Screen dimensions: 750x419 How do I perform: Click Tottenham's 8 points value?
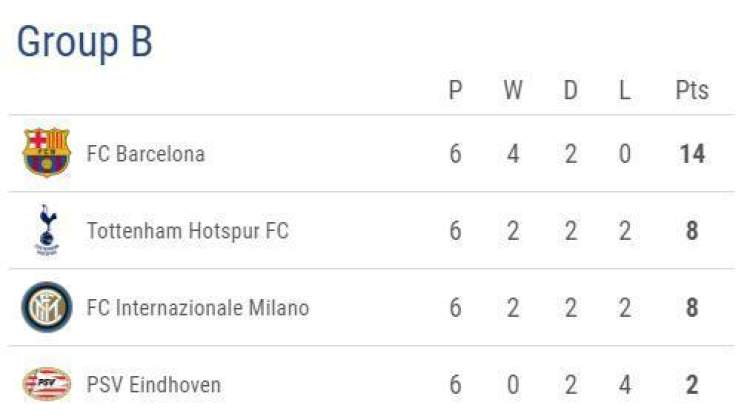coord(692,231)
